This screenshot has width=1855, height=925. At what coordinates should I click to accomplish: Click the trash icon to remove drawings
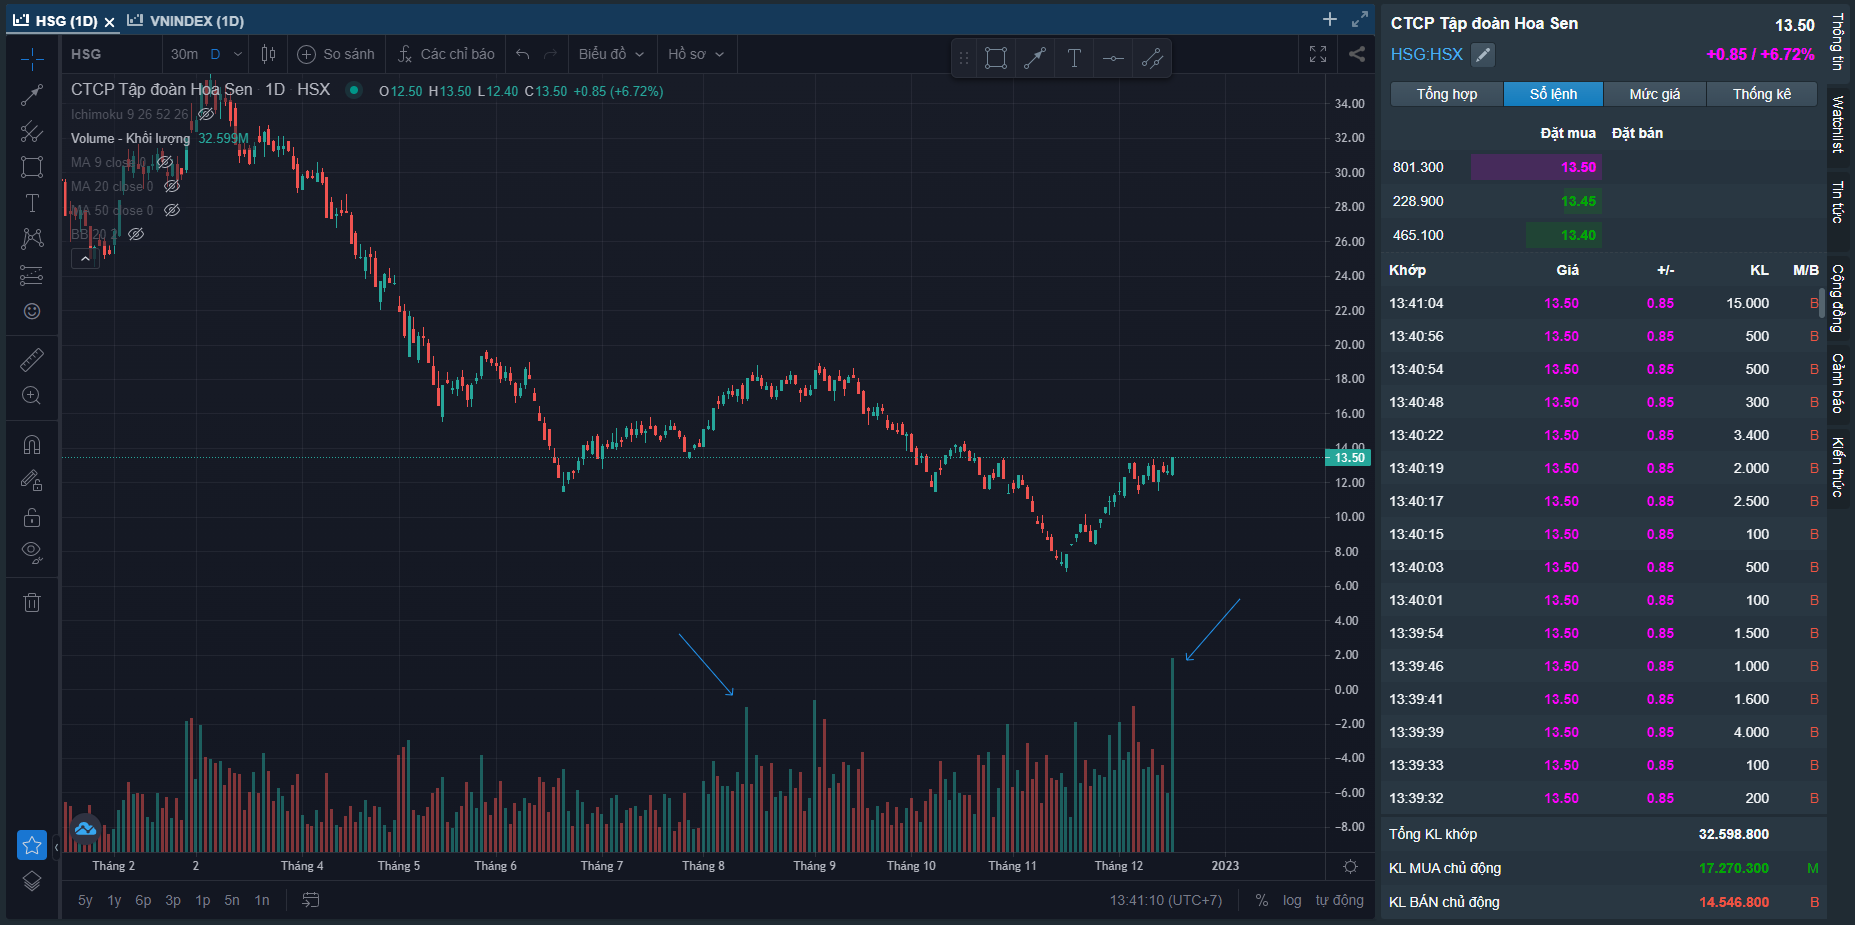(32, 602)
